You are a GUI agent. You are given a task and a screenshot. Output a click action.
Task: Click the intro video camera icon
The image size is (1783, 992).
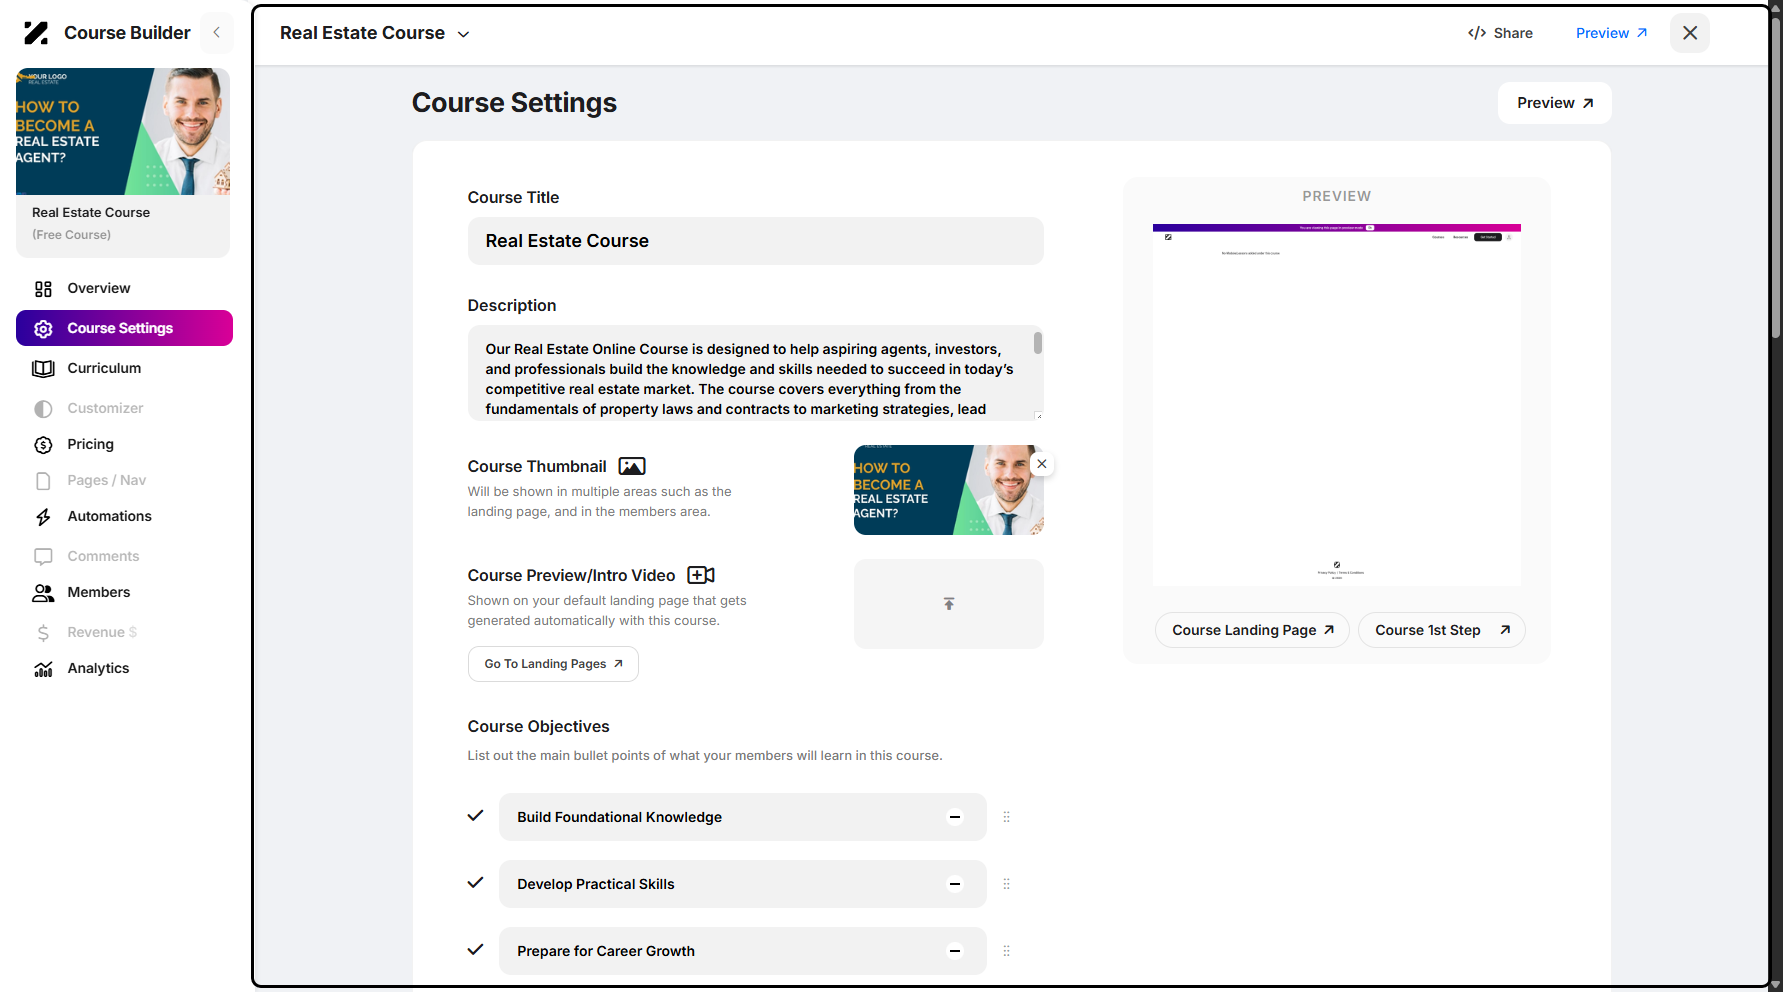pos(701,575)
